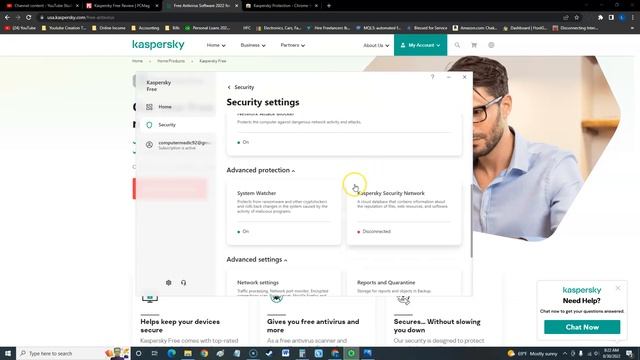Viewport: 640px width, 360px height.
Task: Switch to the Kaspersky Protection Chrome tab
Action: click(281, 6)
